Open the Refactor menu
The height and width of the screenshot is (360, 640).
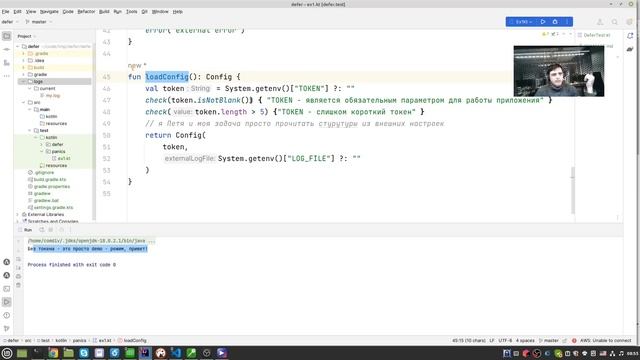click(86, 12)
